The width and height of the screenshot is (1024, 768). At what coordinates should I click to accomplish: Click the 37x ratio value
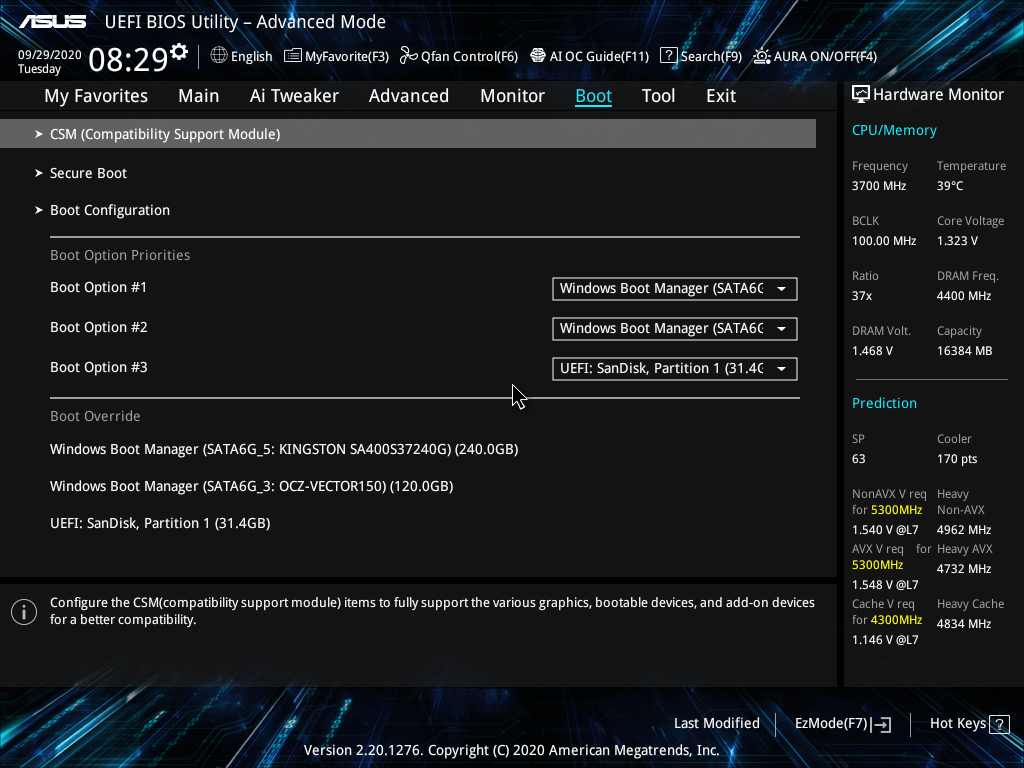click(x=862, y=296)
